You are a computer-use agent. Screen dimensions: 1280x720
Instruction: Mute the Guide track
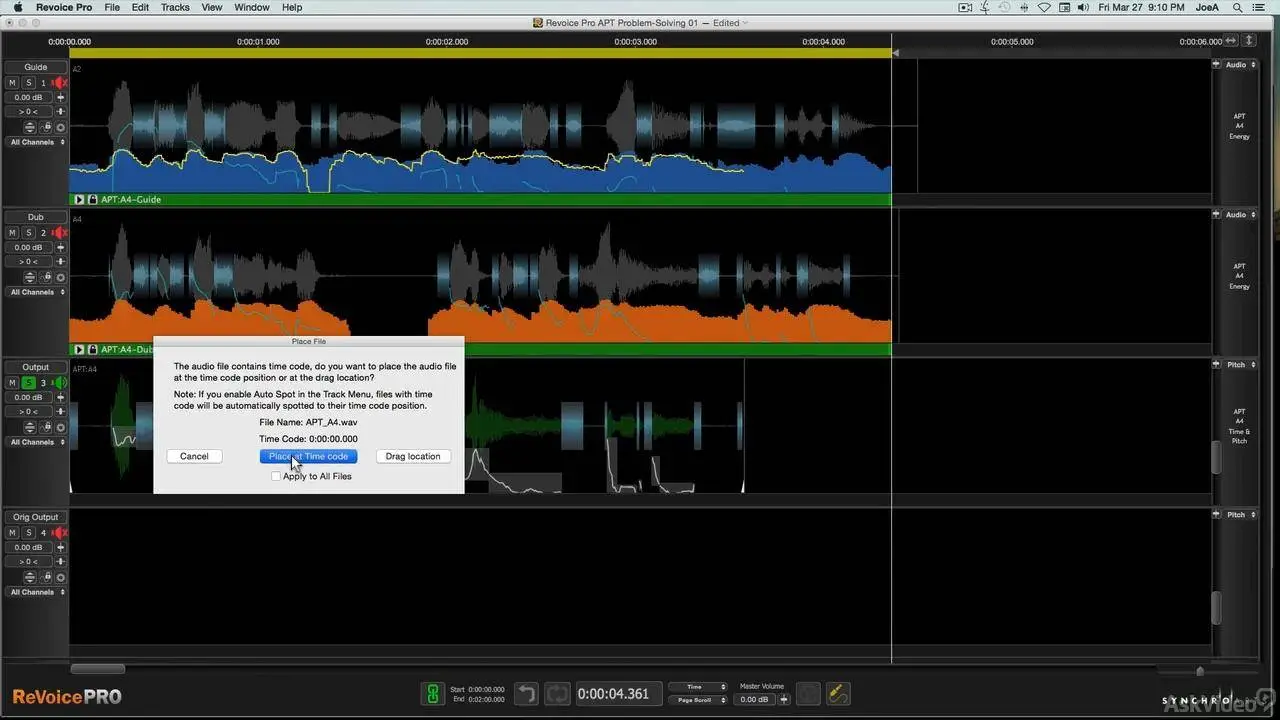tap(13, 83)
